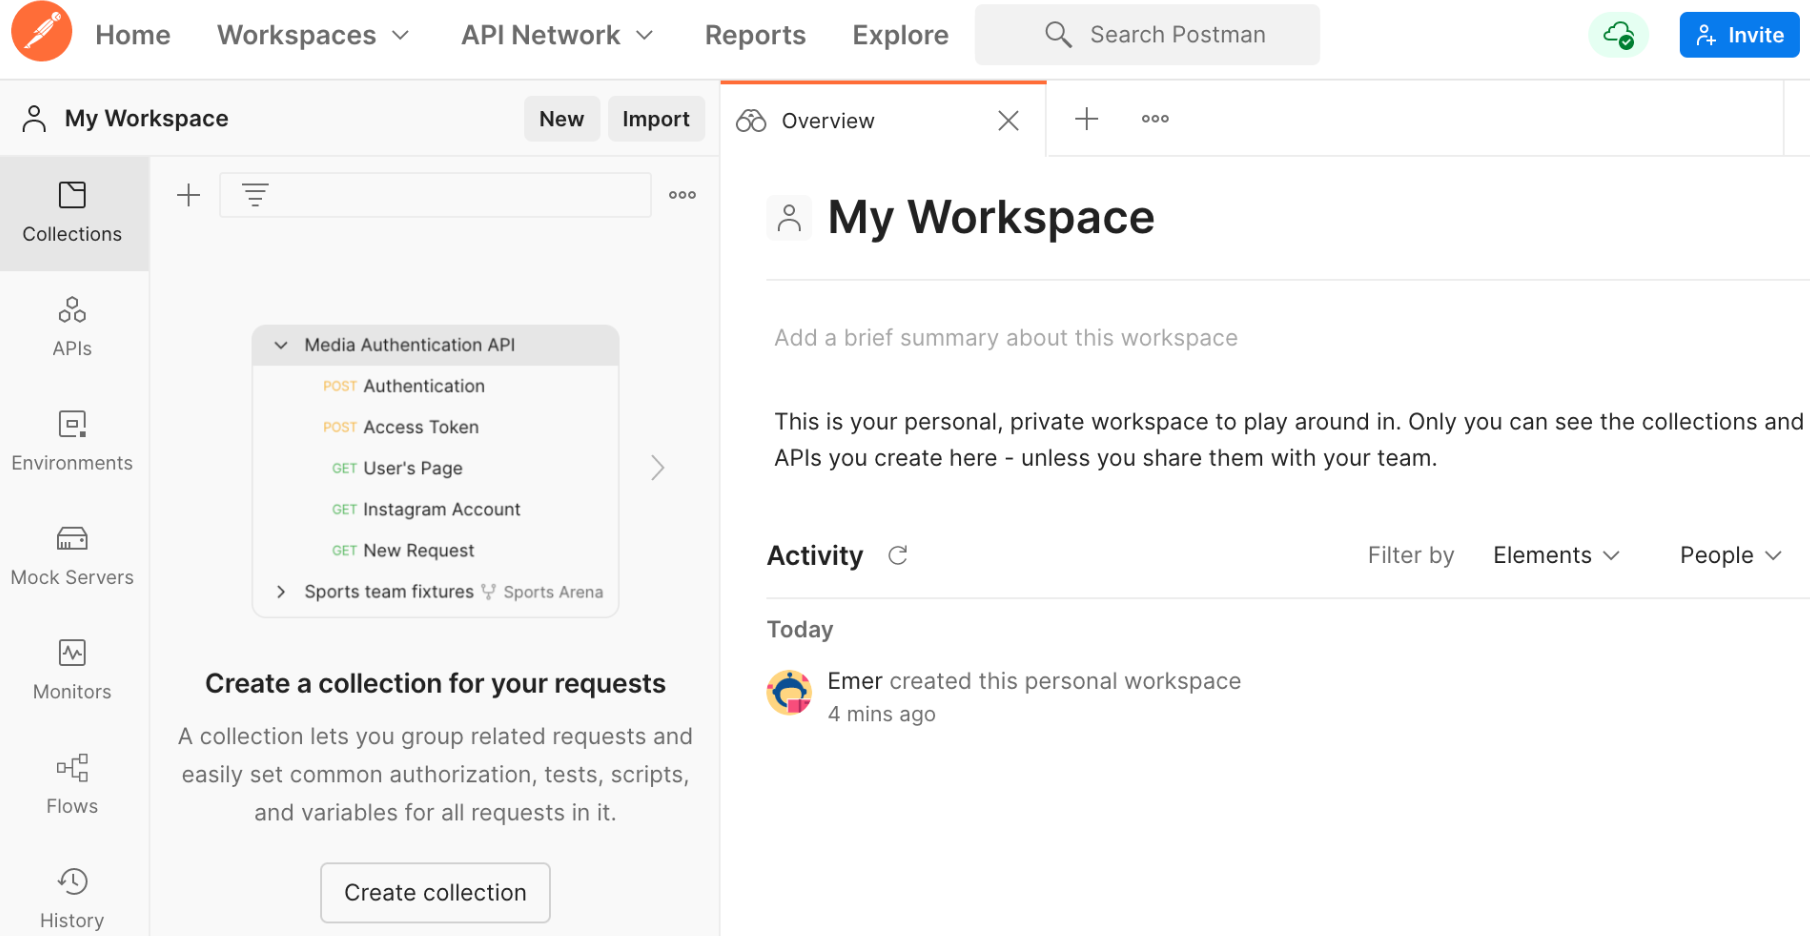
Task: Click the Postman logo icon
Action: [41, 32]
